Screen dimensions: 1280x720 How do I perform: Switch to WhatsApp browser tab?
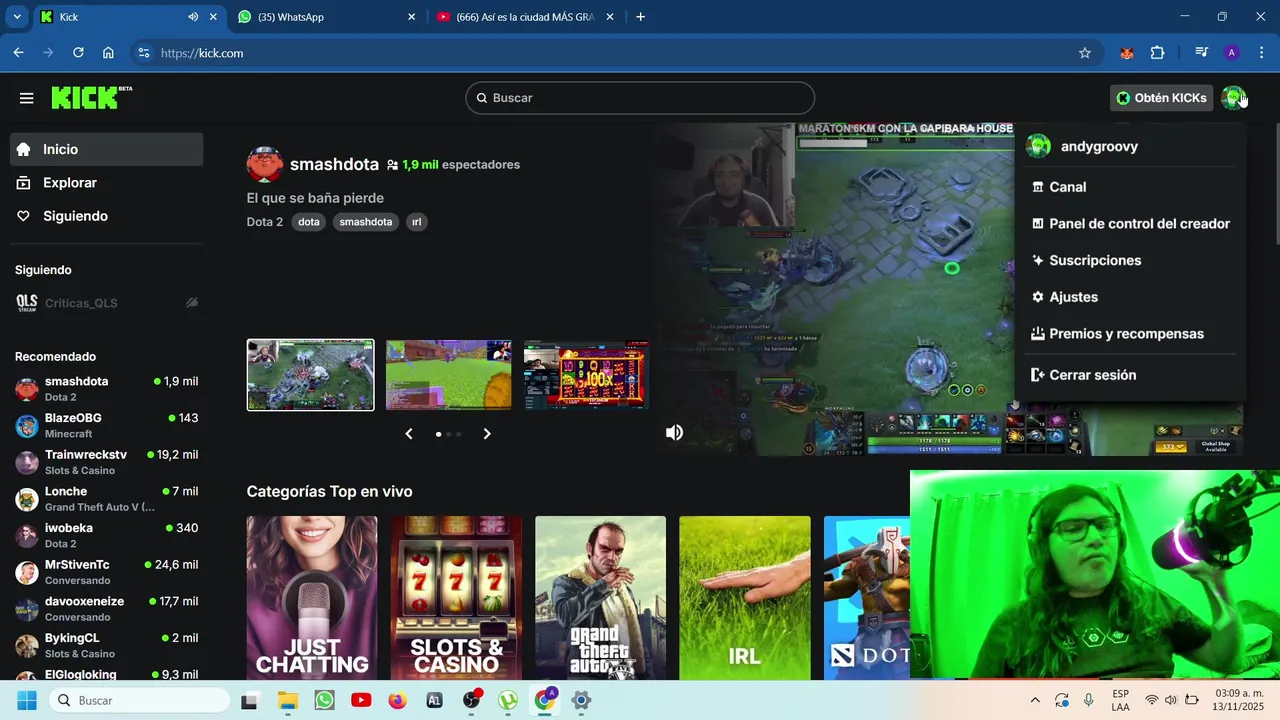(327, 17)
